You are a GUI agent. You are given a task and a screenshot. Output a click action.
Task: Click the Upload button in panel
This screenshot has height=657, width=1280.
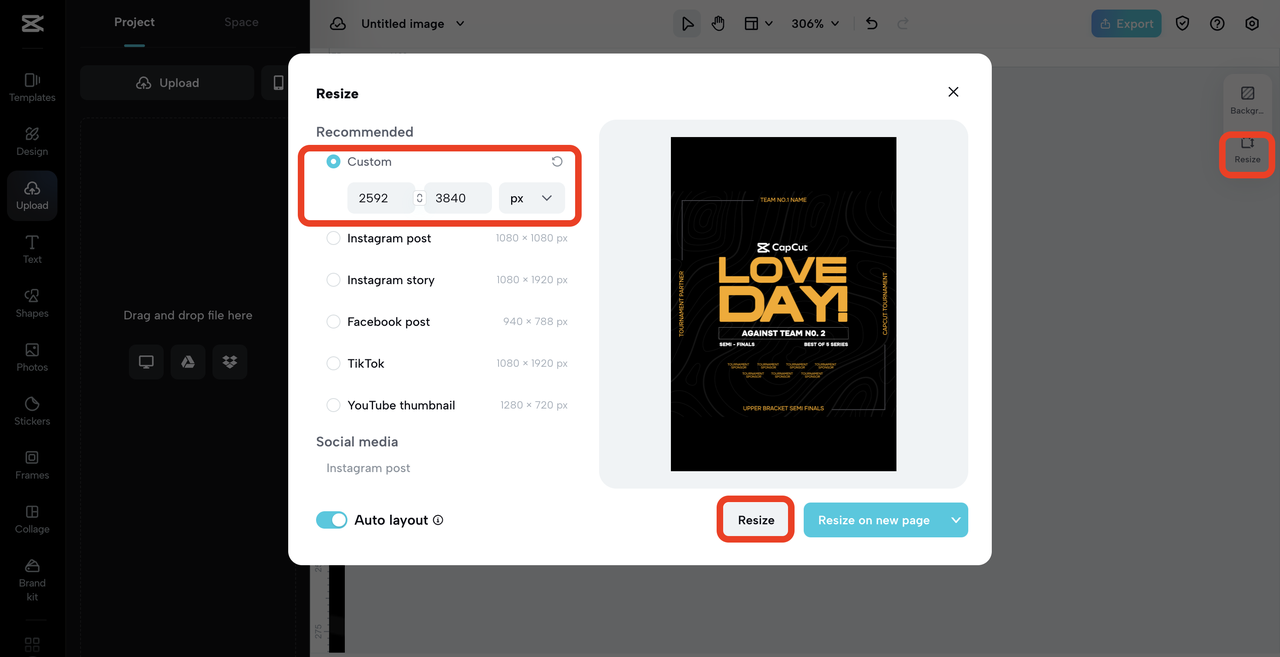167,83
